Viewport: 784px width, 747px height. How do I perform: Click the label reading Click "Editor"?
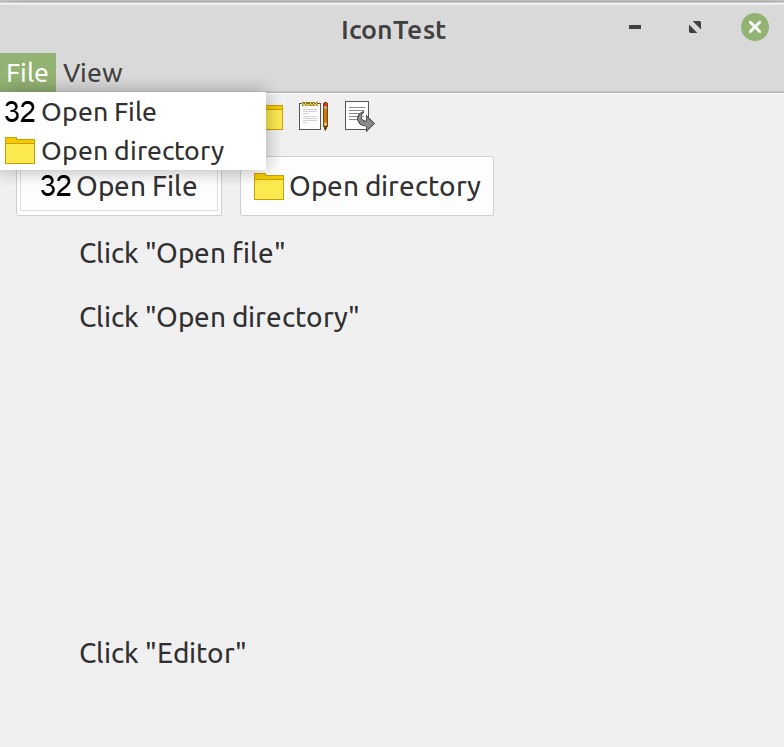[162, 653]
